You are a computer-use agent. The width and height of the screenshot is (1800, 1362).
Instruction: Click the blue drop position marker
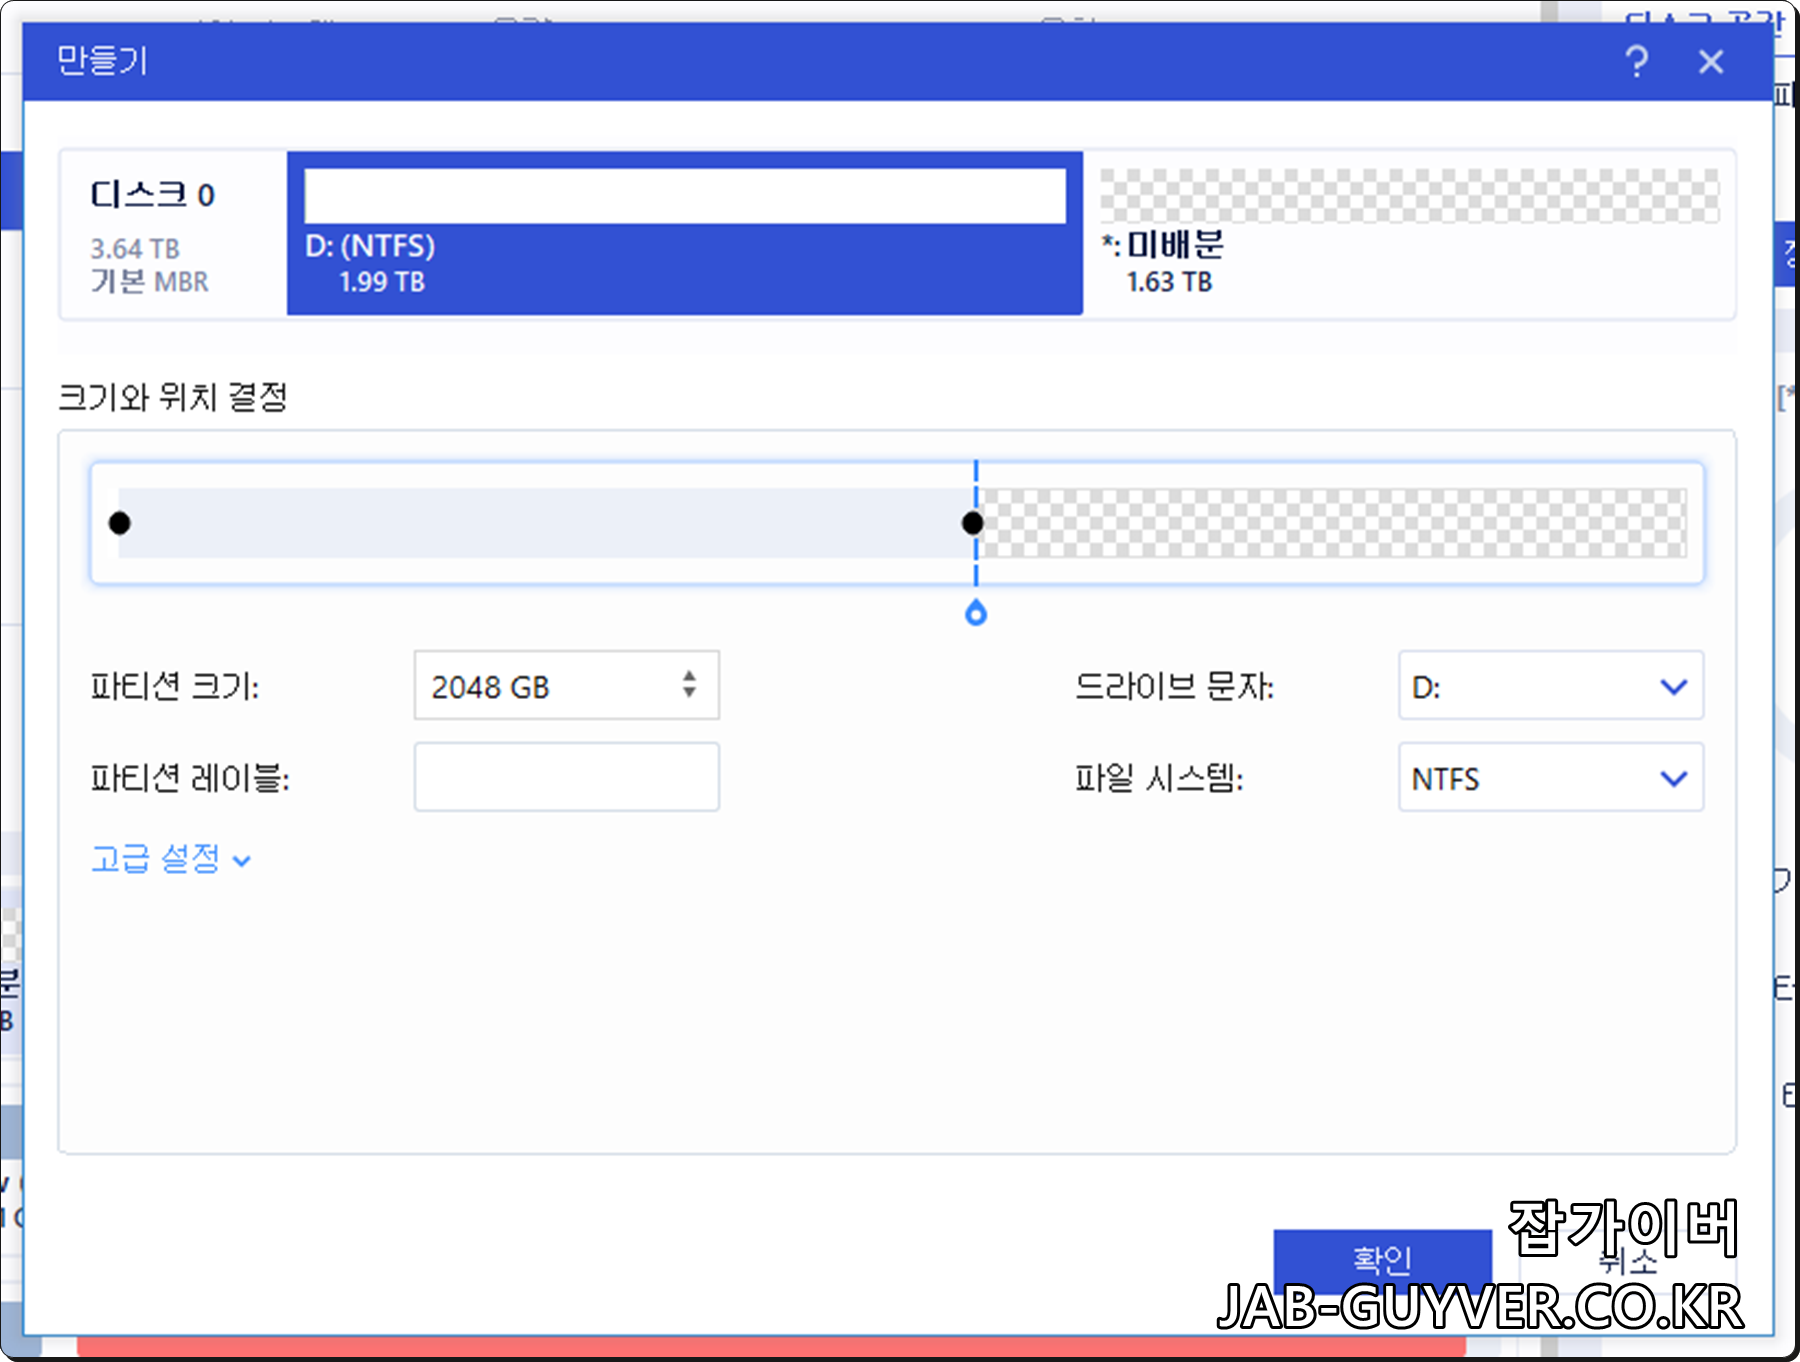pos(976,613)
